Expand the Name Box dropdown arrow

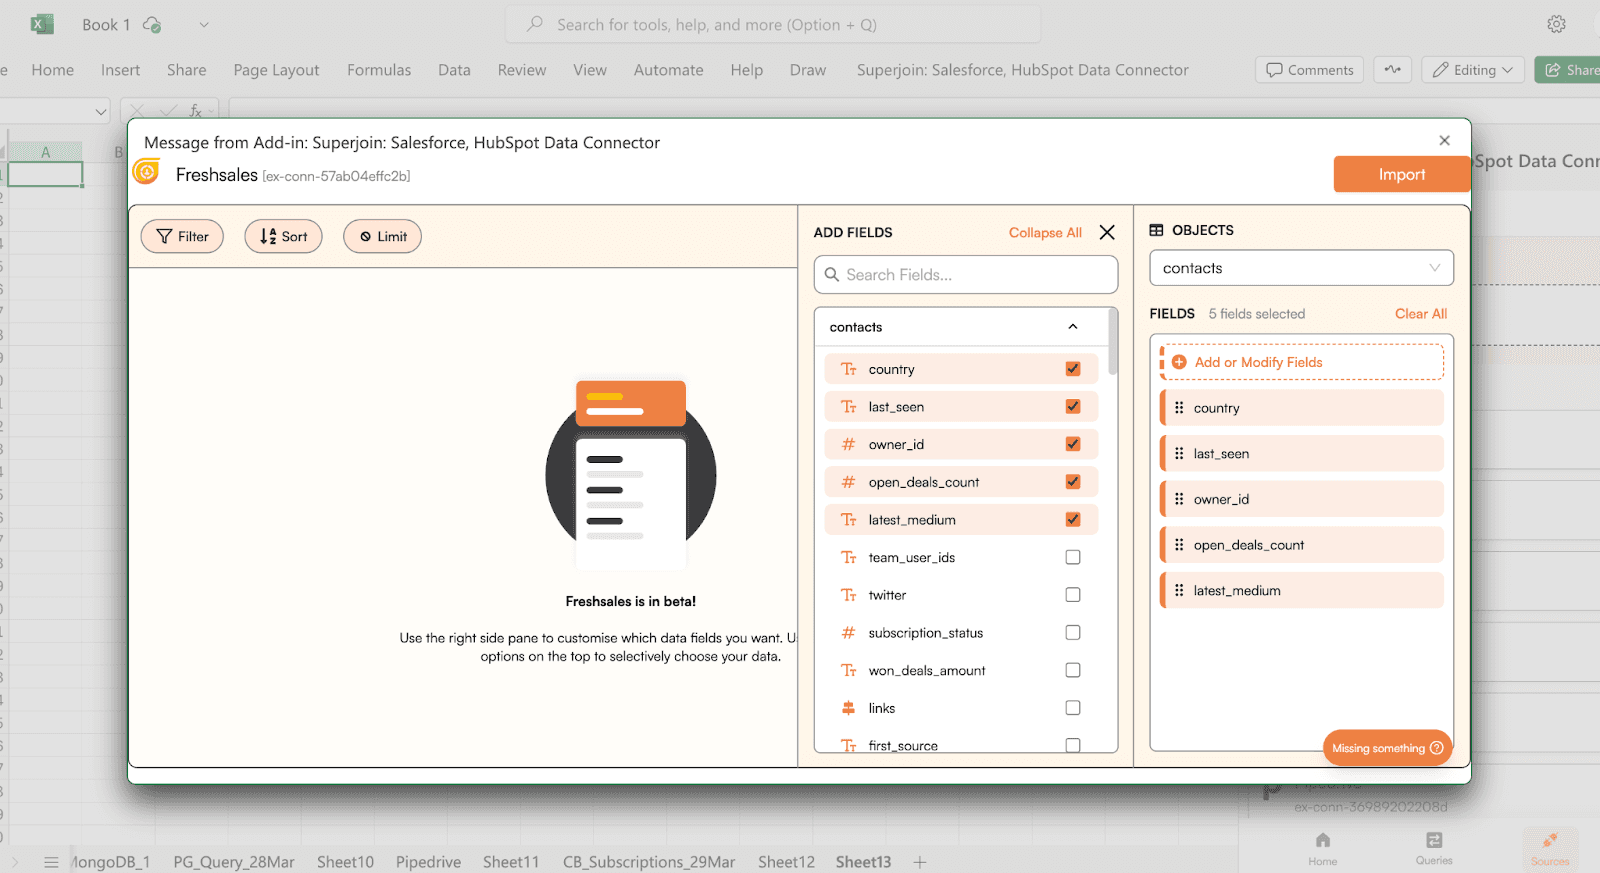[x=101, y=111]
